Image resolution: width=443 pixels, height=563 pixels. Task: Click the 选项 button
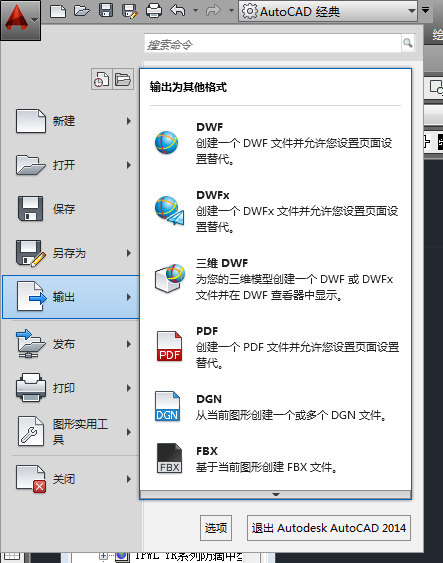click(216, 528)
